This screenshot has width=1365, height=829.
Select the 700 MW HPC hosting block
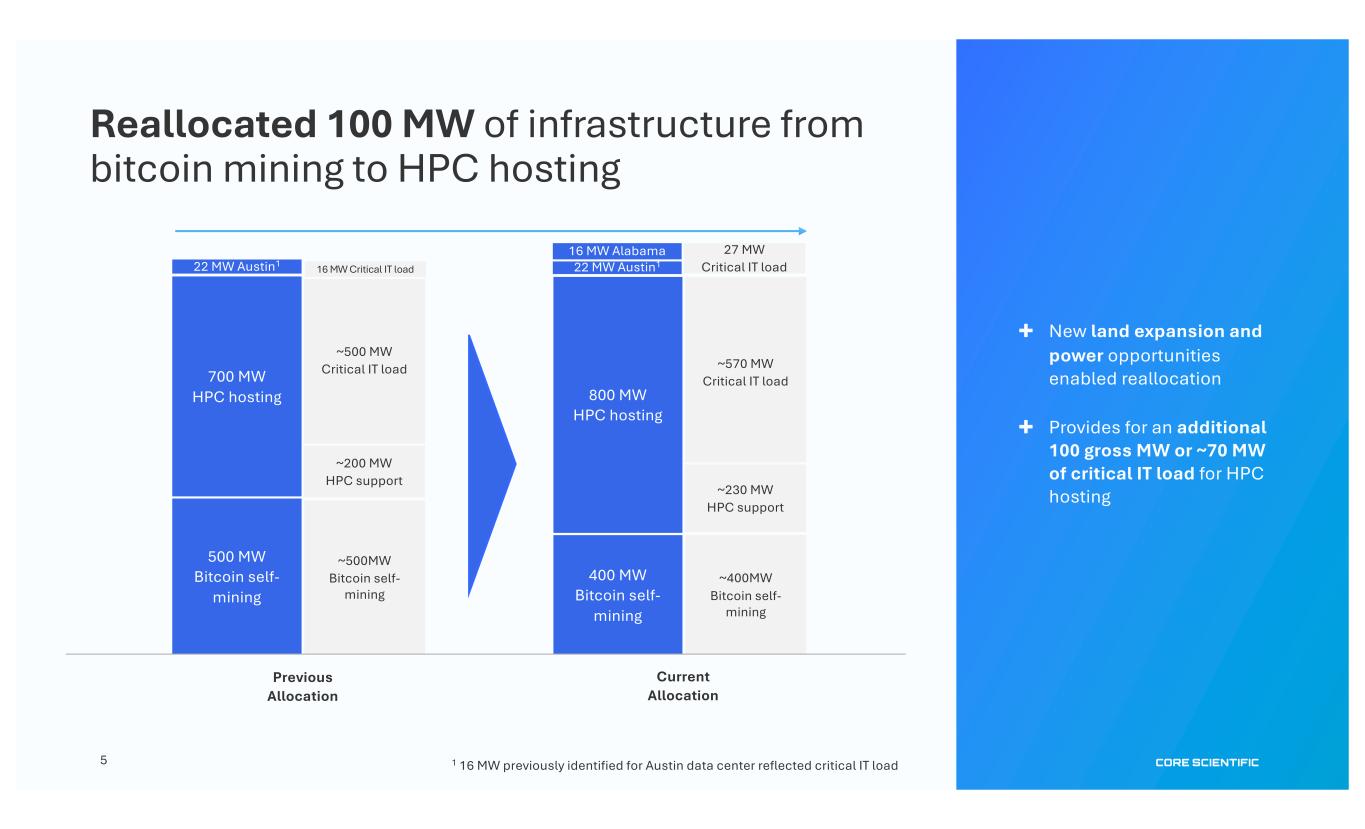coord(237,386)
